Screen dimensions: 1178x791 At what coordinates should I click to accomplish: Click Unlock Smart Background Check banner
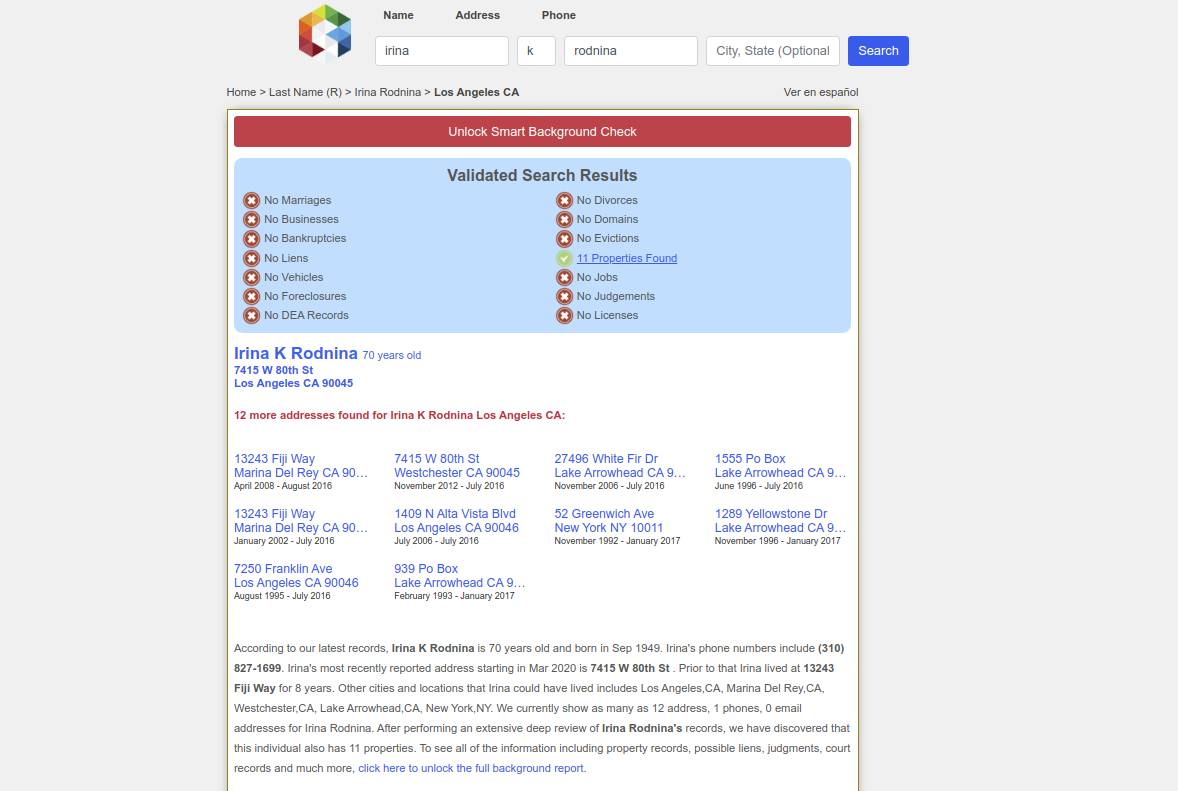click(x=542, y=132)
